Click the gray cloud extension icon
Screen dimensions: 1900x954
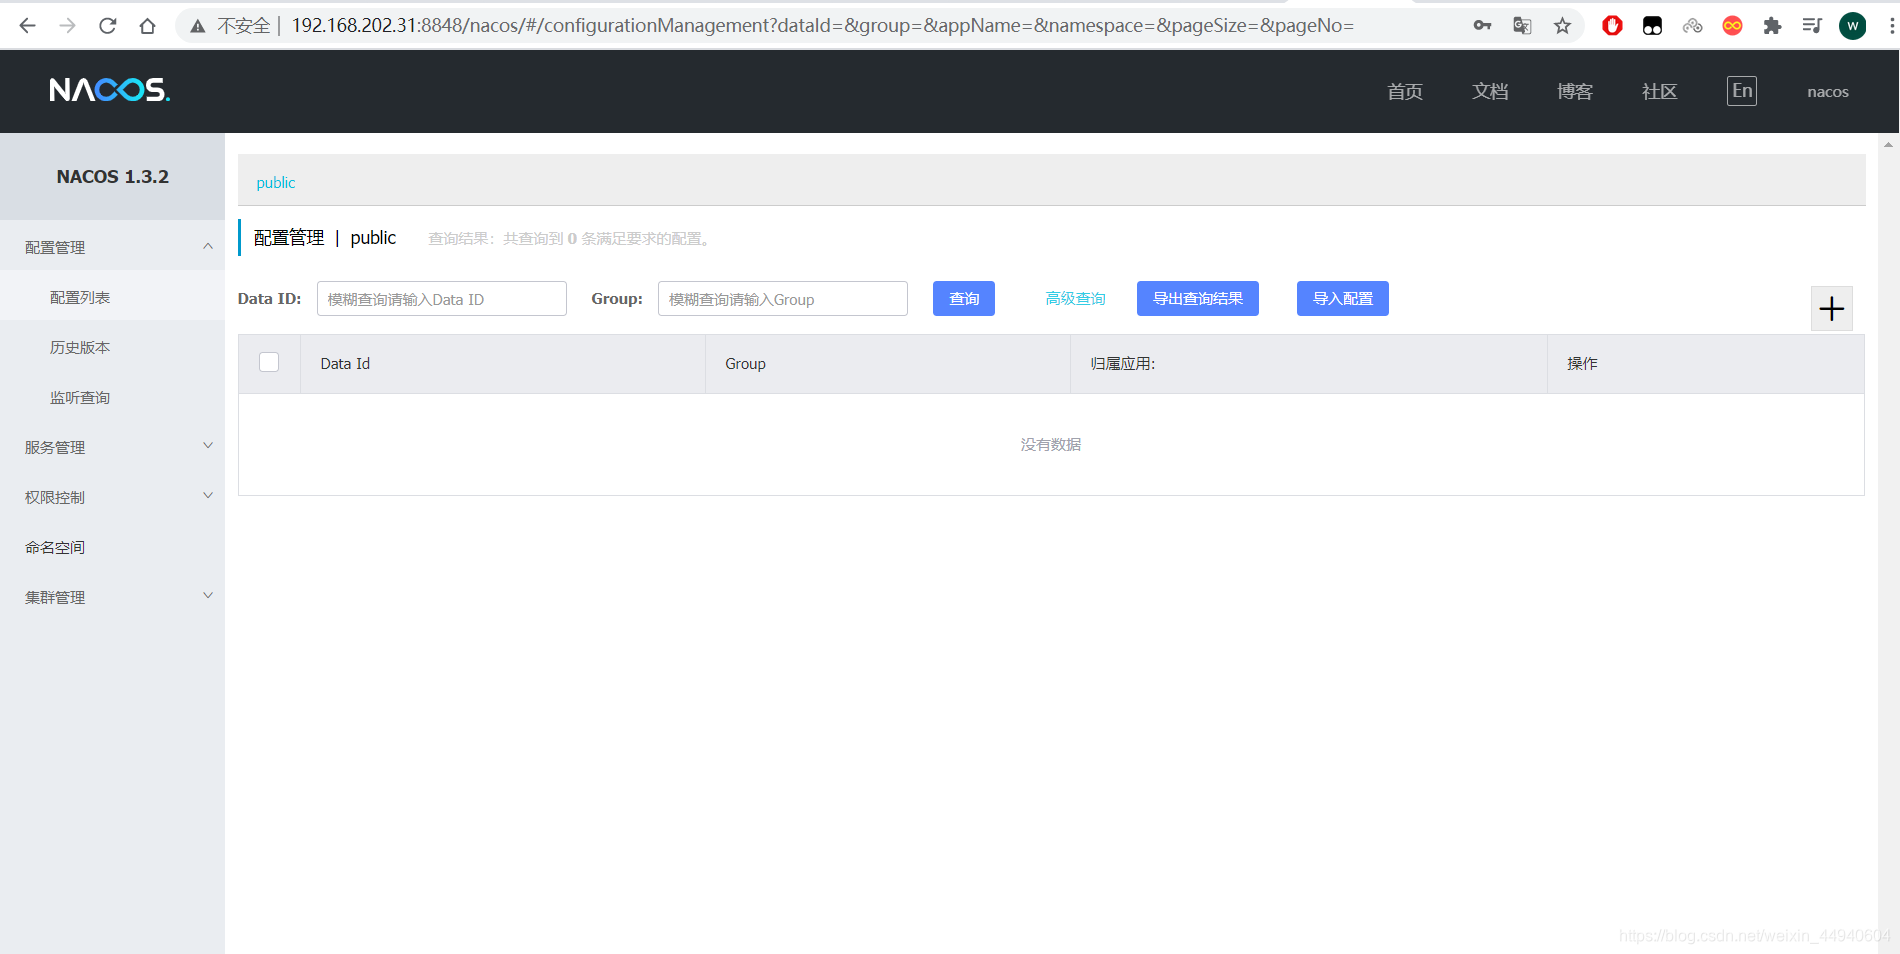(x=1692, y=26)
